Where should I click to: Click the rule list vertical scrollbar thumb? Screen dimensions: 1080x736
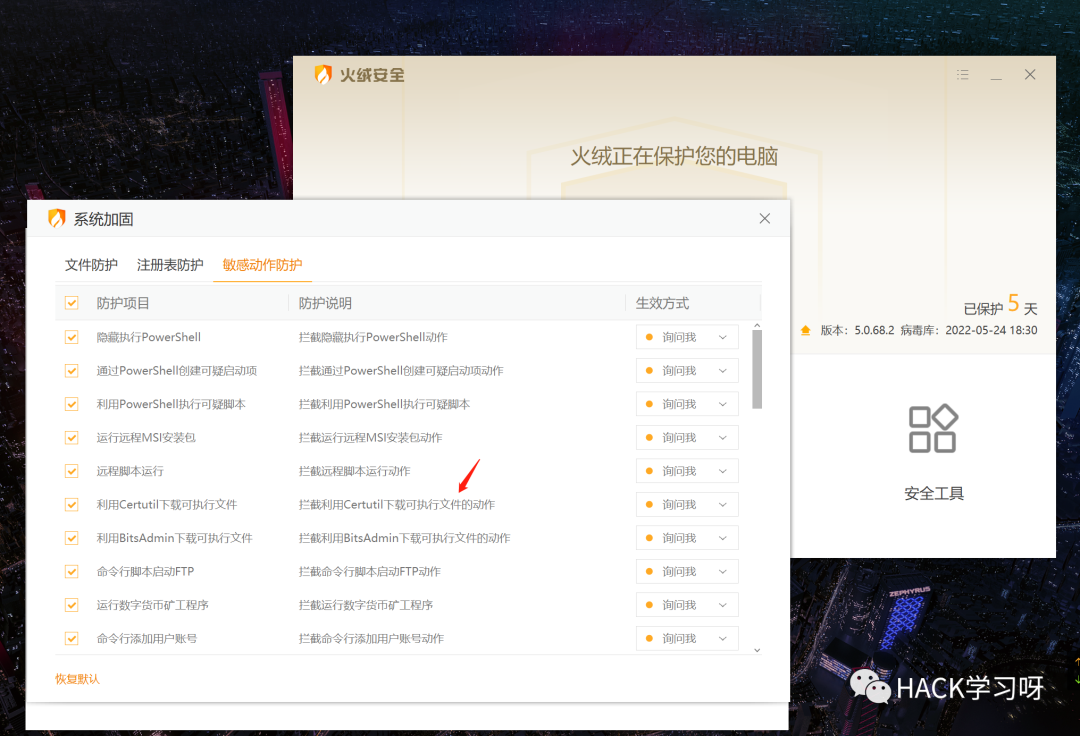coord(757,368)
